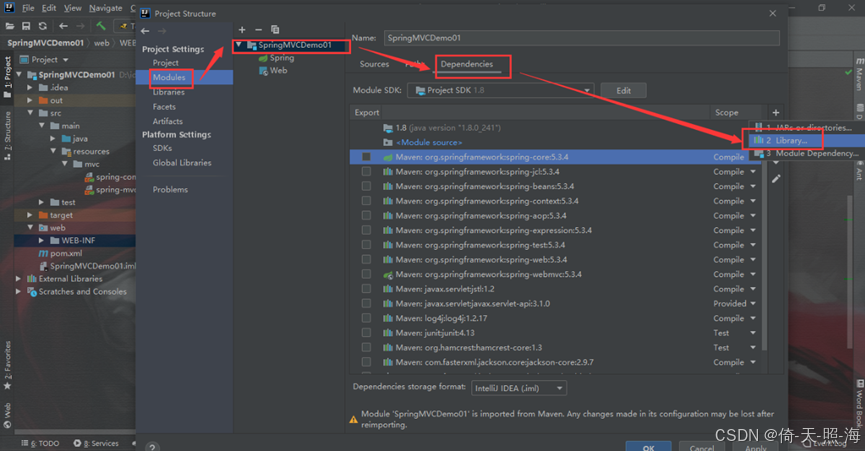The image size is (865, 451).
Task: Click the help question mark icon
Action: tap(152, 447)
